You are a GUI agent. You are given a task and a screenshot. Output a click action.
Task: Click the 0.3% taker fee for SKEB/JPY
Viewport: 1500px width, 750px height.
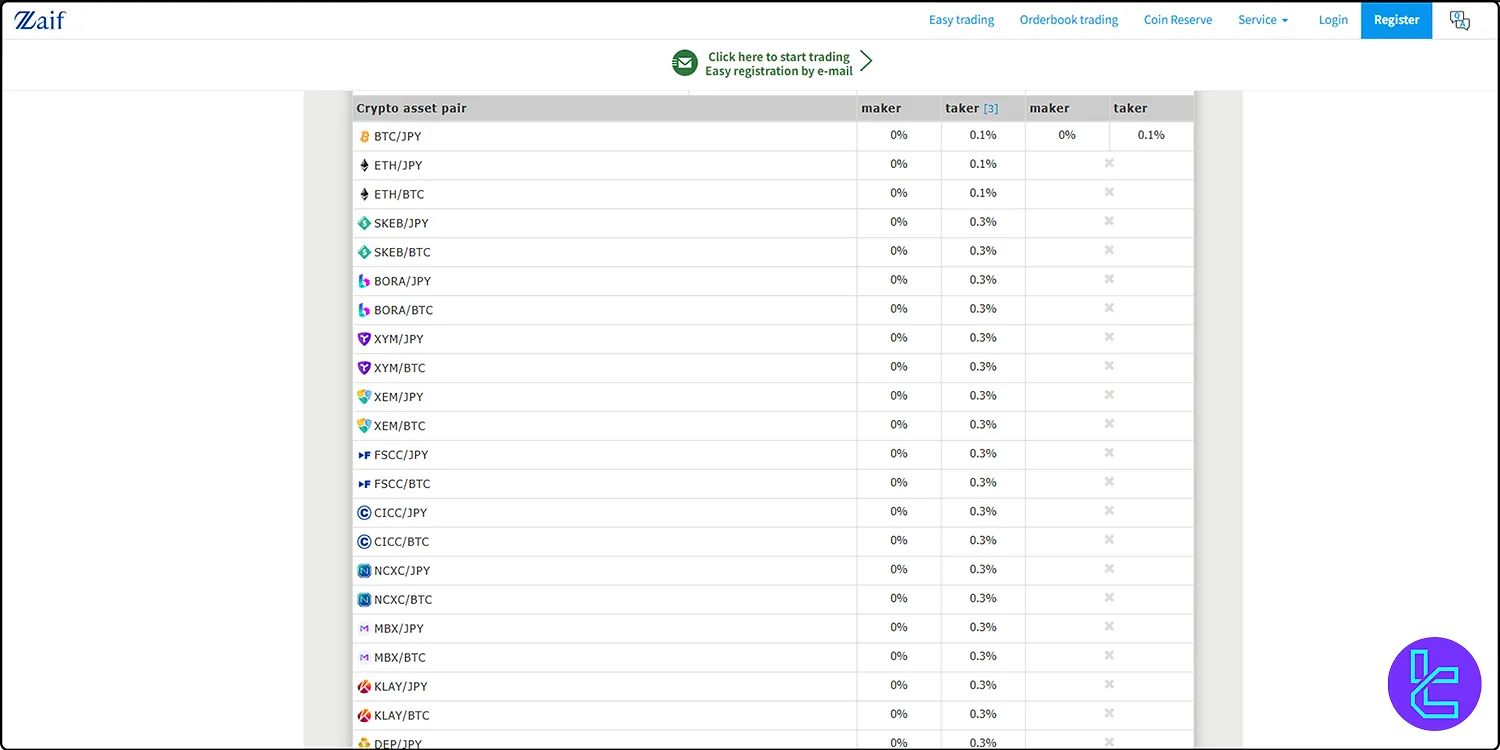click(983, 222)
